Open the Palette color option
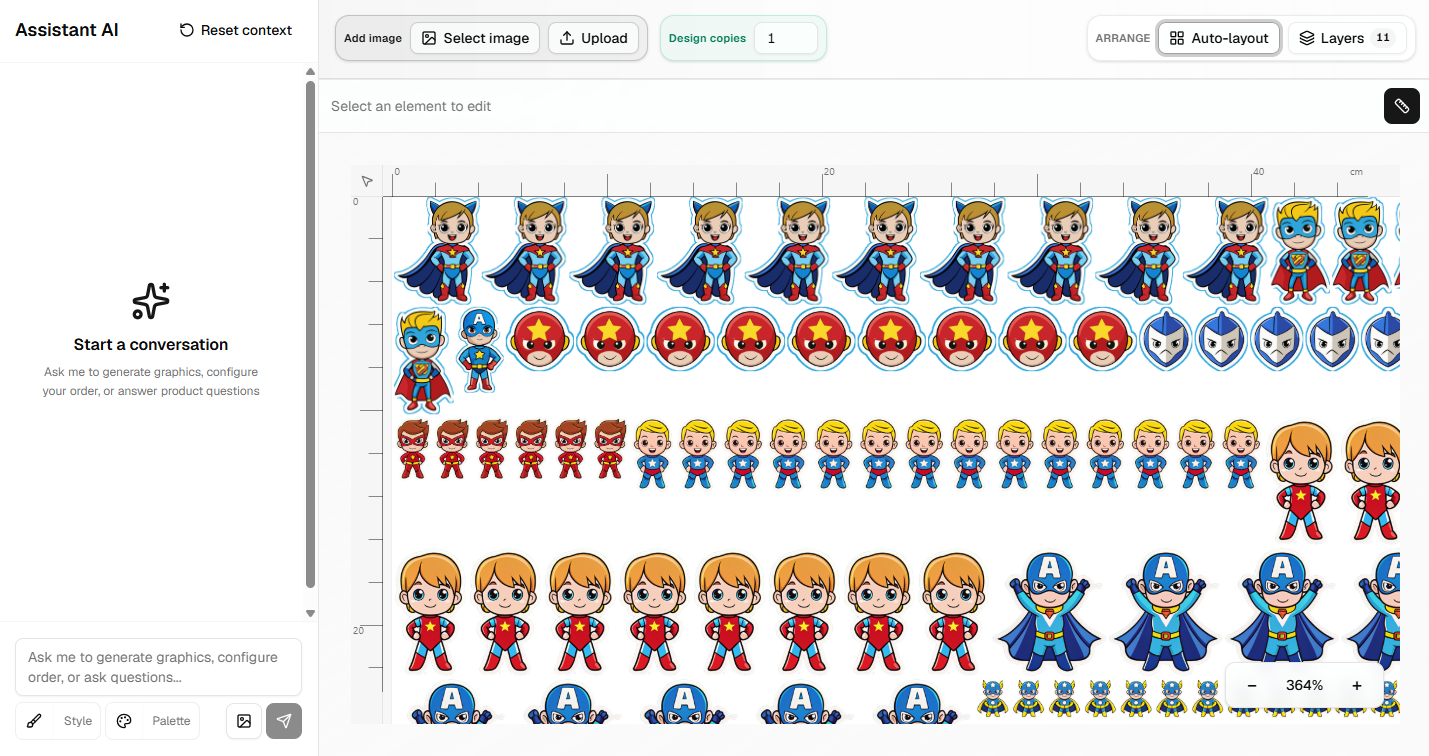This screenshot has width=1429, height=756. point(154,721)
